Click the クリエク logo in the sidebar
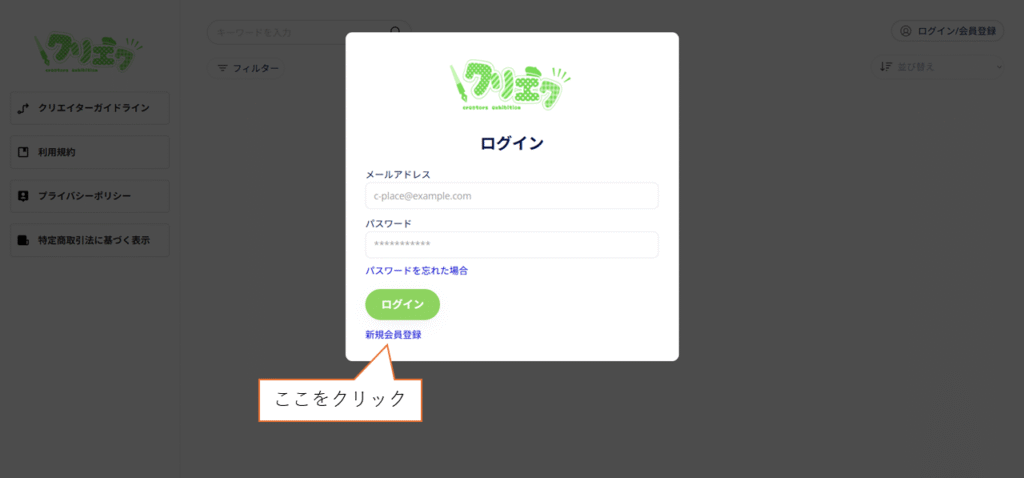1024x478 pixels. tap(88, 54)
